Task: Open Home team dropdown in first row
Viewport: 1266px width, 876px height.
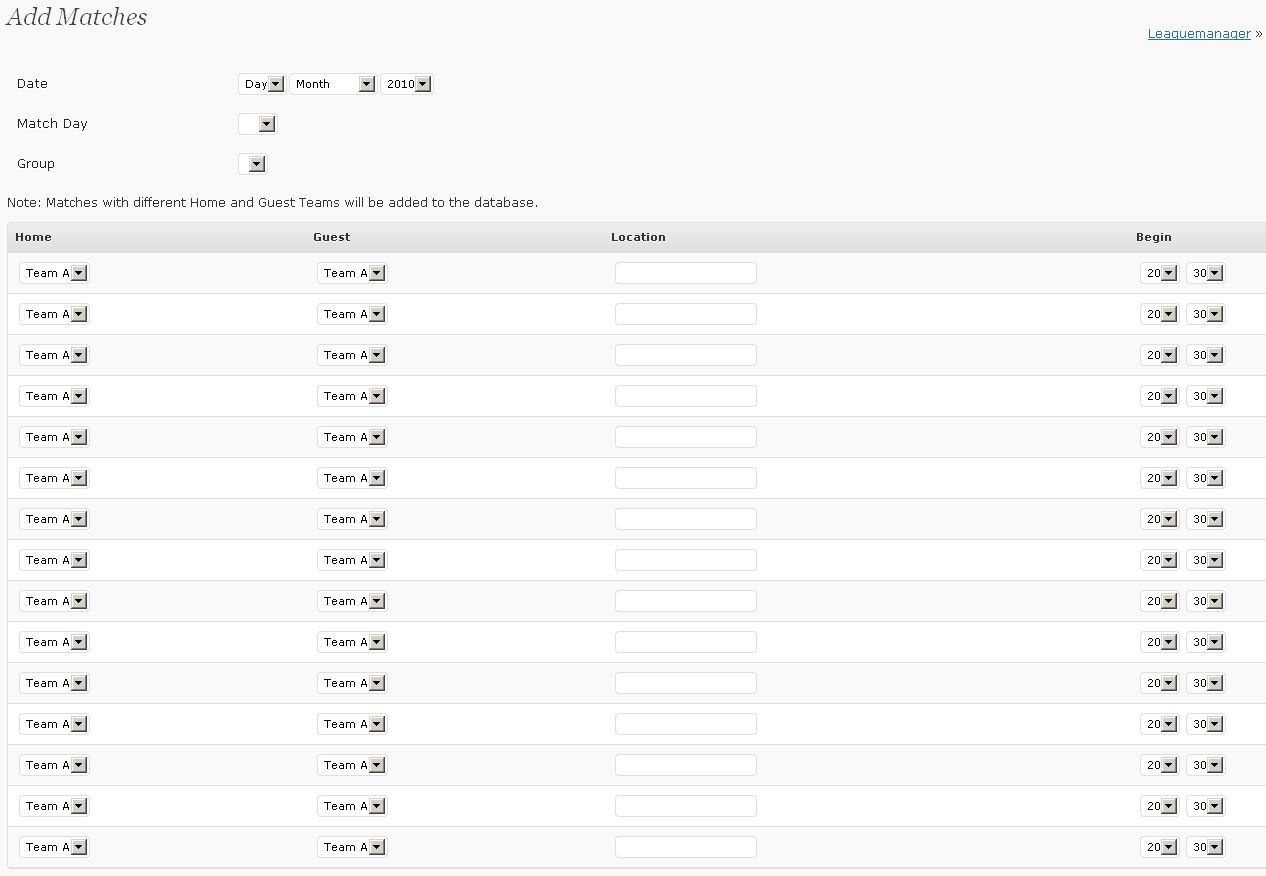Action: 55,273
